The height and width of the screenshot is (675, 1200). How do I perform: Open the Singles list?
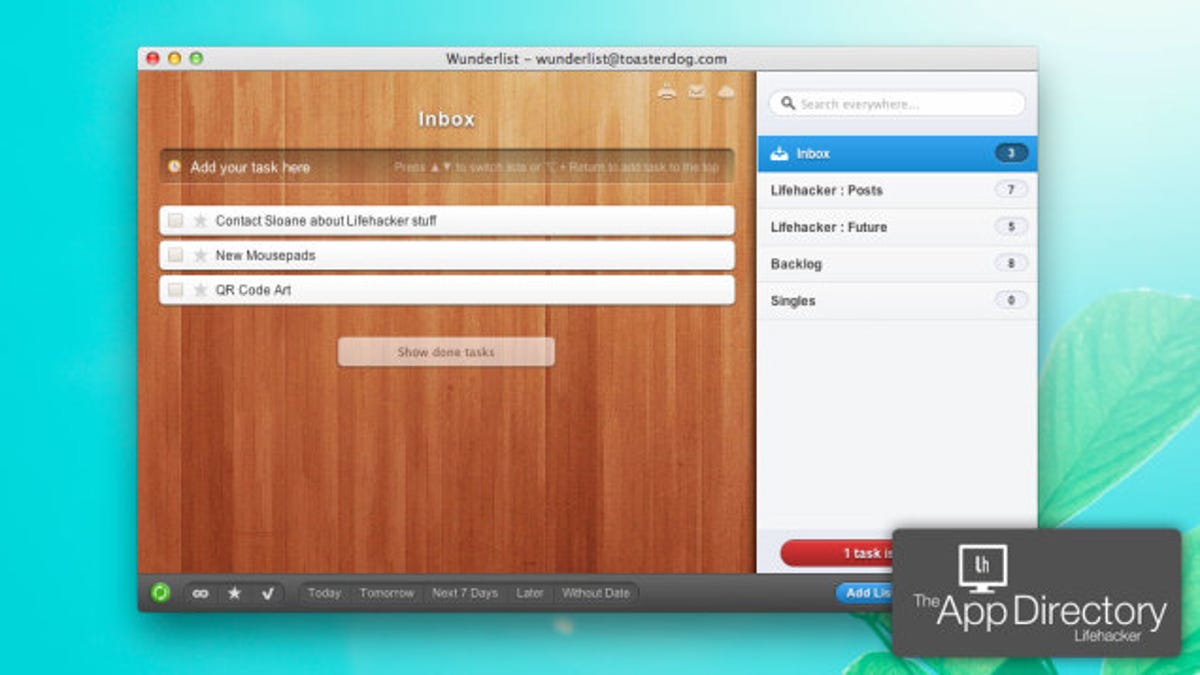coord(897,301)
